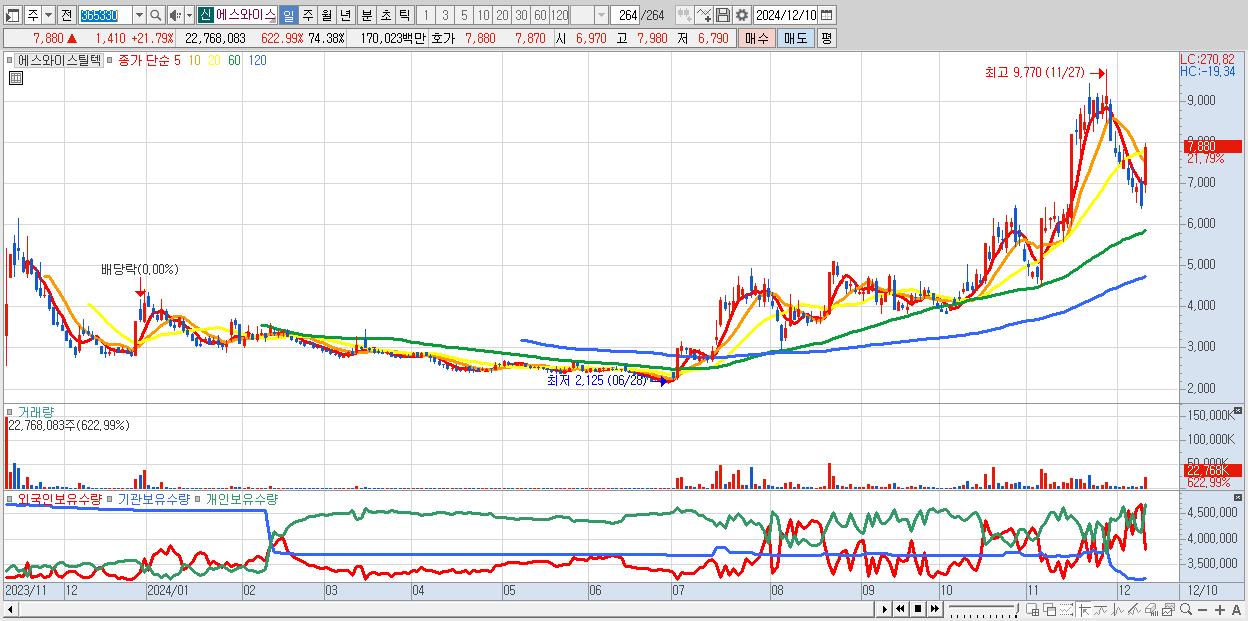
Task: Select the 월 (monthly) period button
Action: pyautogui.click(x=326, y=15)
